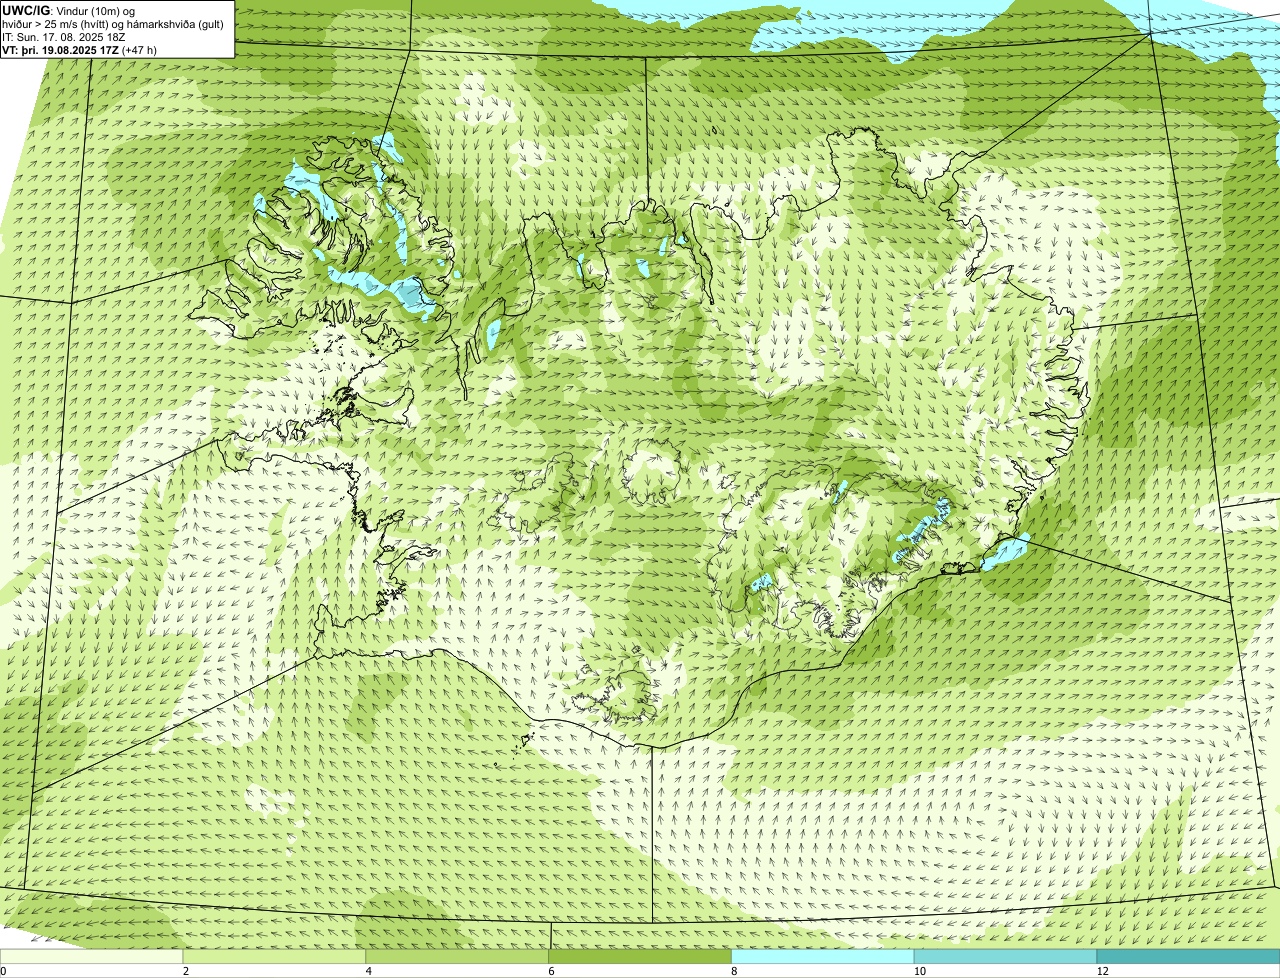
Task: Click the valid time 'VT: þri. 19.08.2025 17Z'
Action: 60,50
